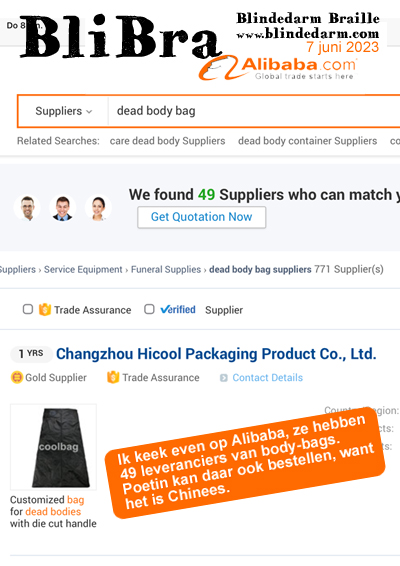Screen dimensions: 400x566
Task: Click the Contact Details arrow icon
Action: click(x=224, y=378)
